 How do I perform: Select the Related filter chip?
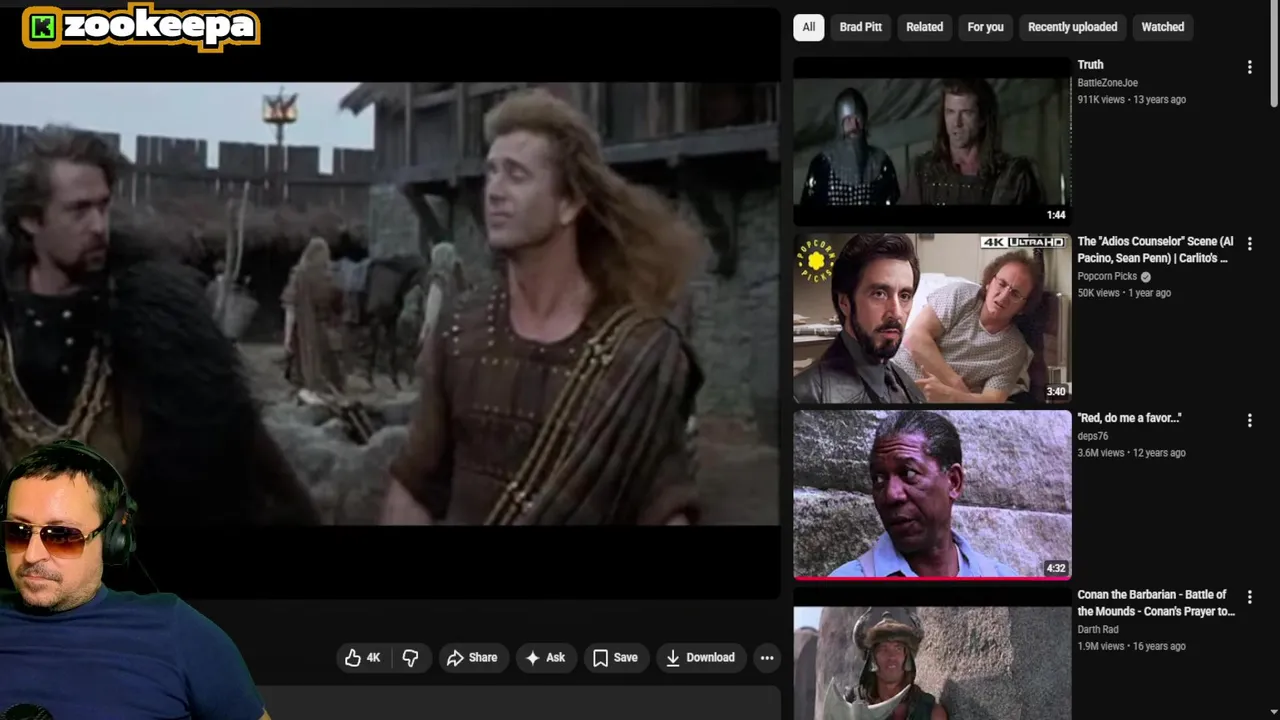[924, 27]
